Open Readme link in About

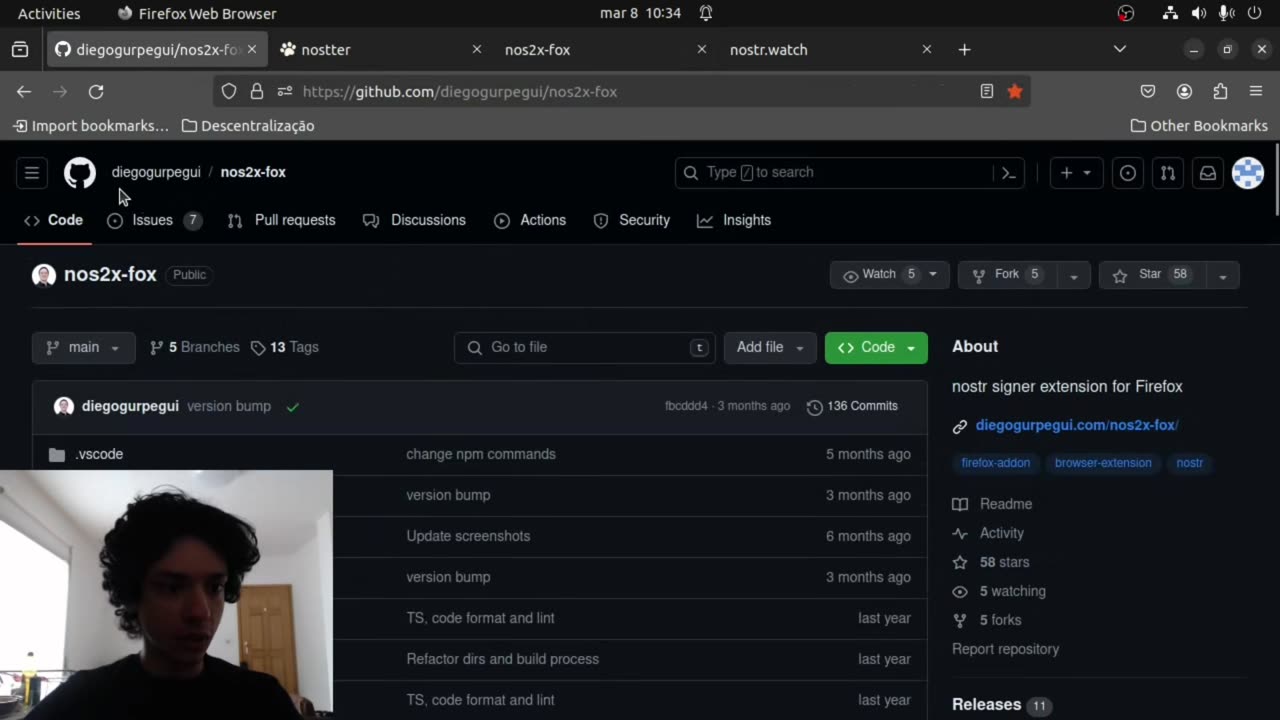point(993,504)
